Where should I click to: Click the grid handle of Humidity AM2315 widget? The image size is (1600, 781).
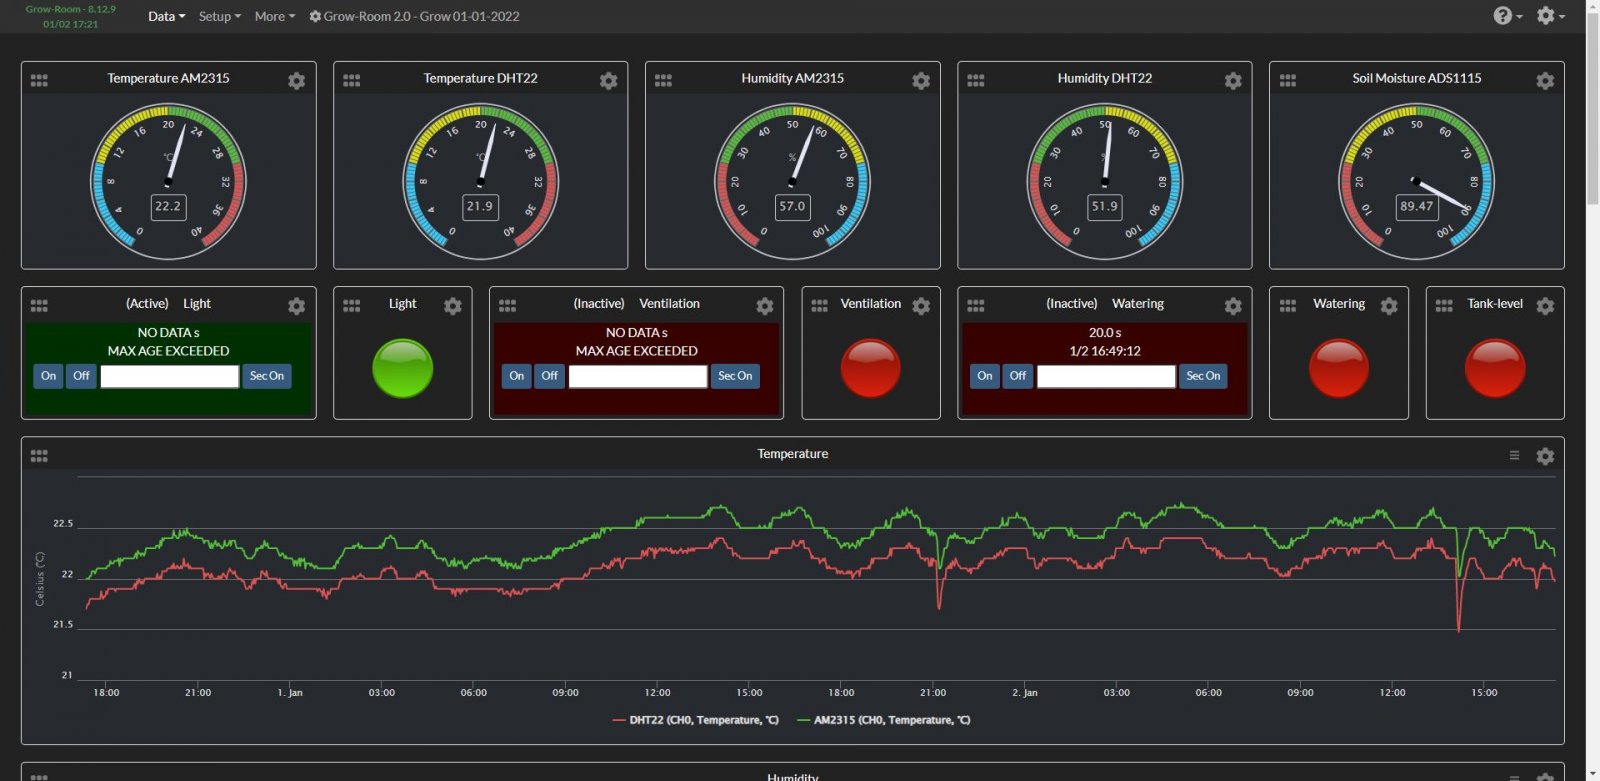click(x=663, y=80)
